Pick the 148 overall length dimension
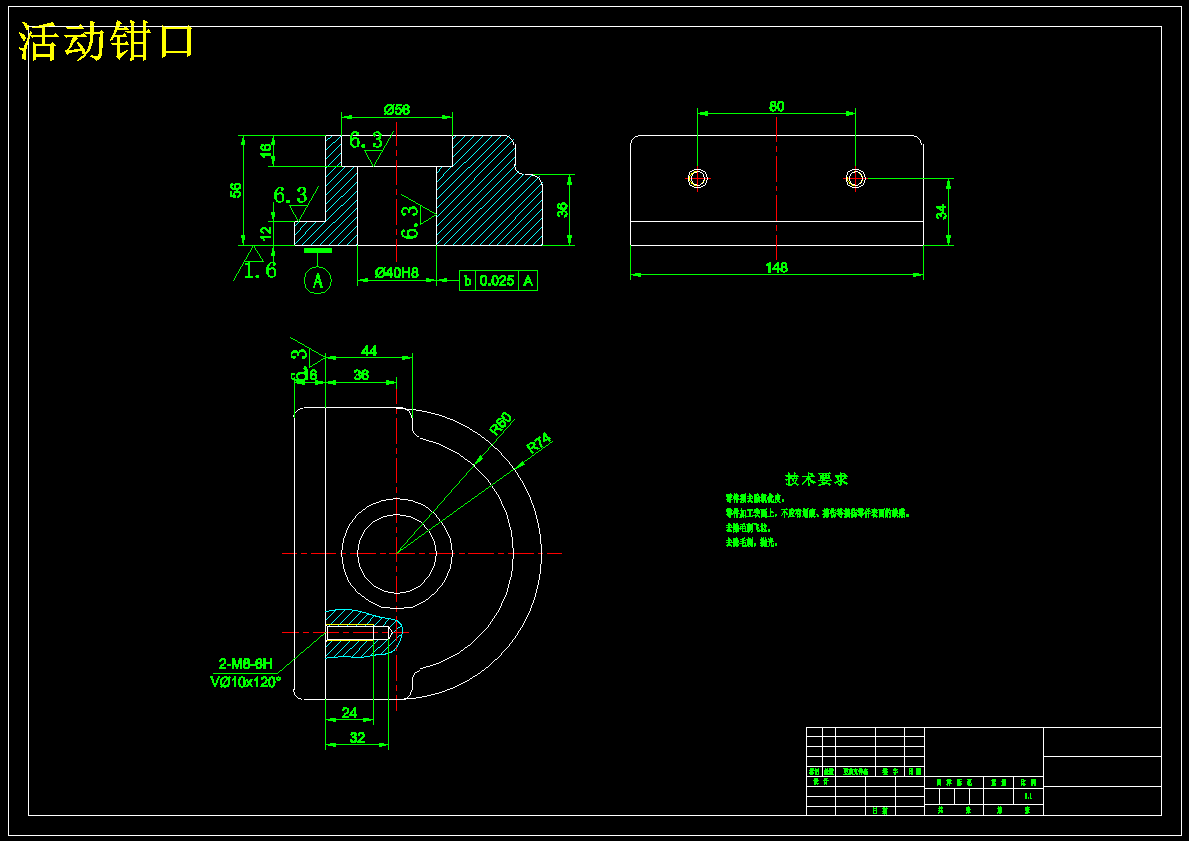Screen dimensions: 1189x841 777,268
